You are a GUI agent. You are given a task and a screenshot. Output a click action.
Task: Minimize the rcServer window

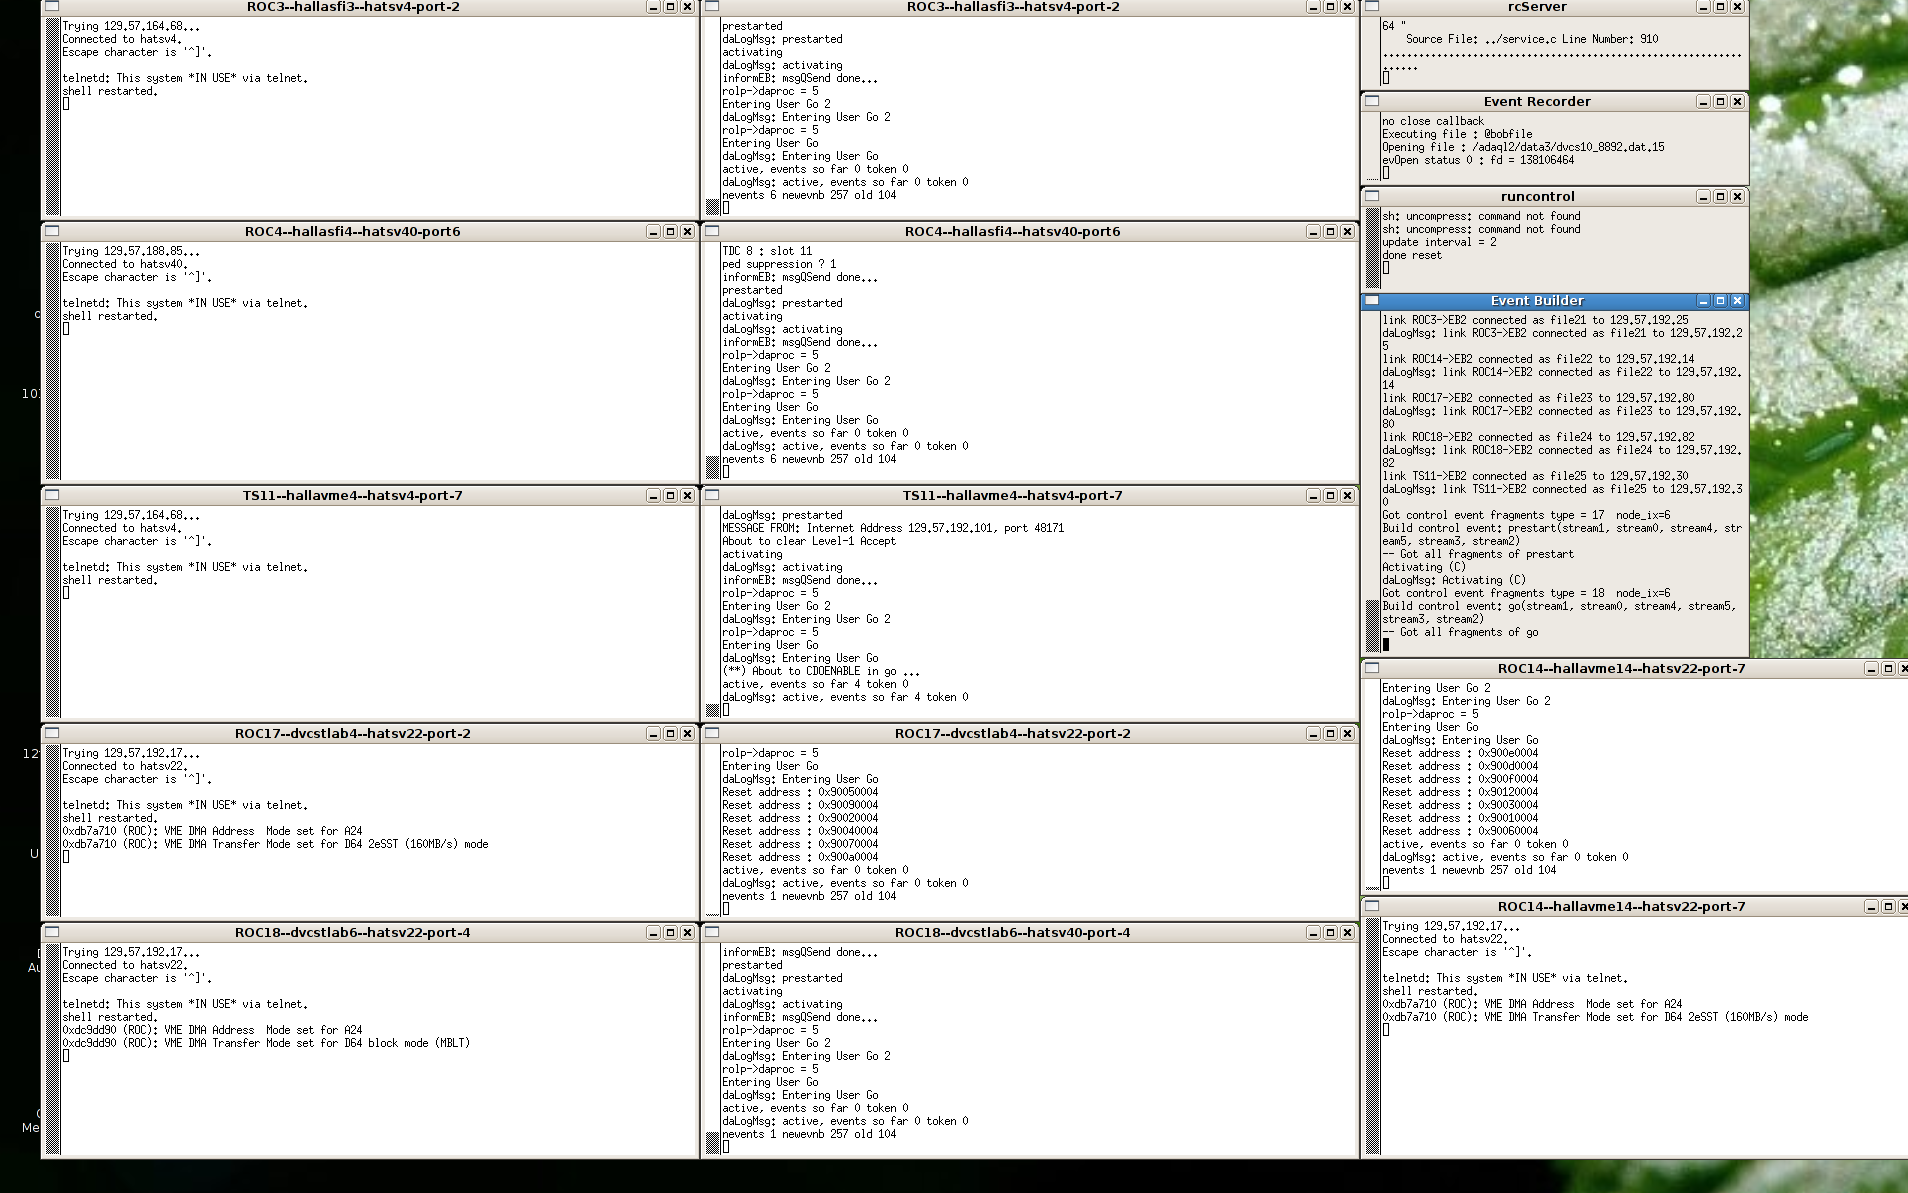(x=1703, y=7)
